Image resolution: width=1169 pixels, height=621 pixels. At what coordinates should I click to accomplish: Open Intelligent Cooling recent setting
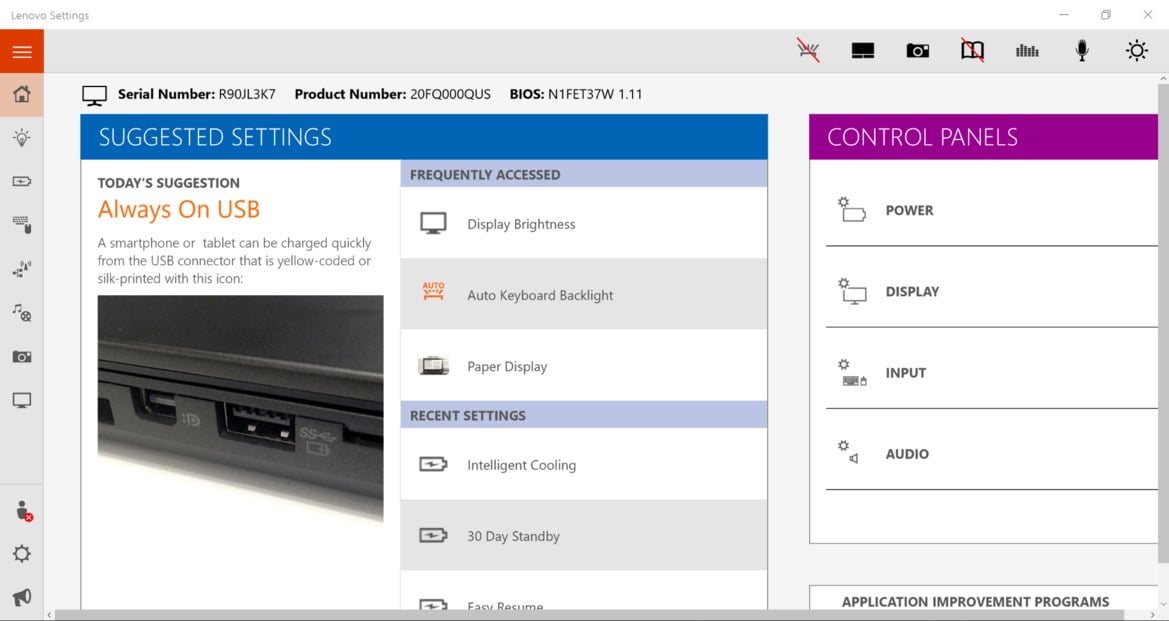point(584,464)
